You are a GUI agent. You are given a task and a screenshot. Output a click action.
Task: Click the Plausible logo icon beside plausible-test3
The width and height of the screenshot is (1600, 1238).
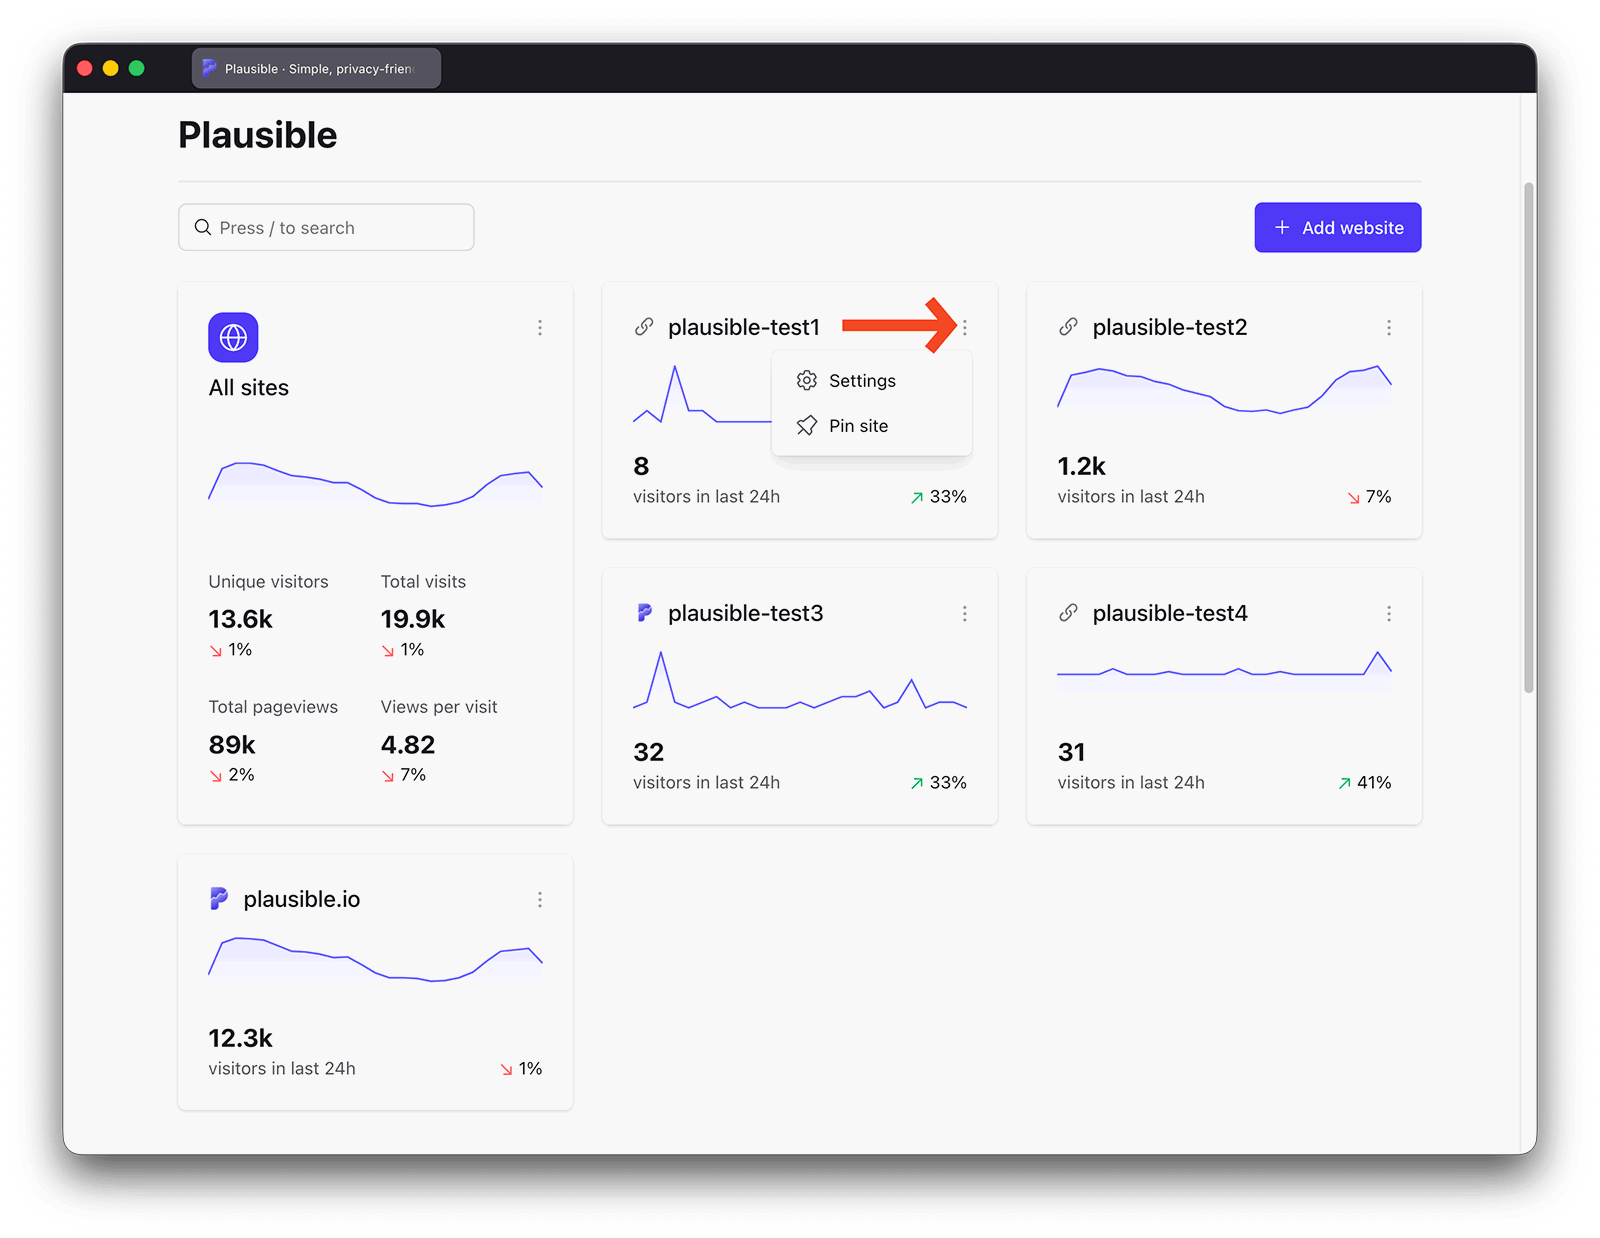[x=645, y=612]
